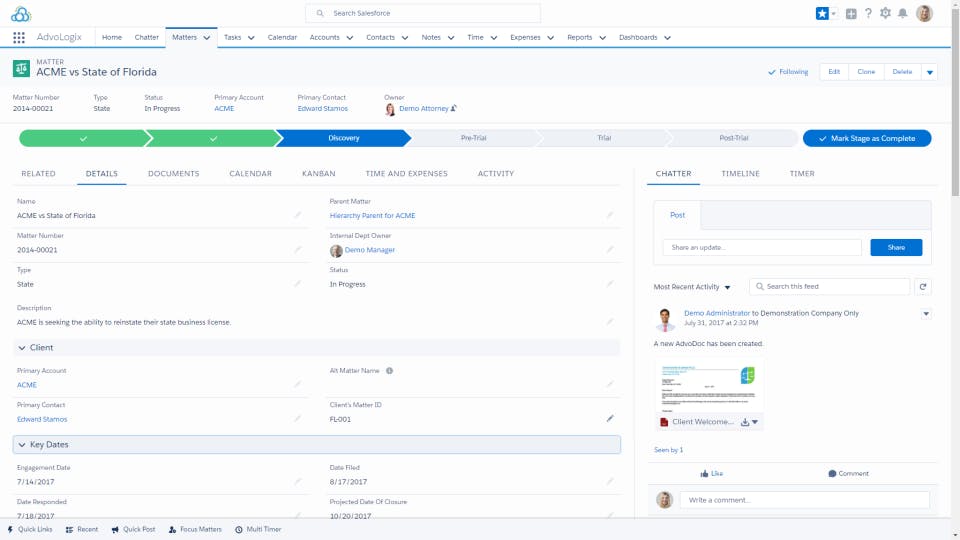
Task: Expand the Matters tab dropdown chevron
Action: click(207, 38)
